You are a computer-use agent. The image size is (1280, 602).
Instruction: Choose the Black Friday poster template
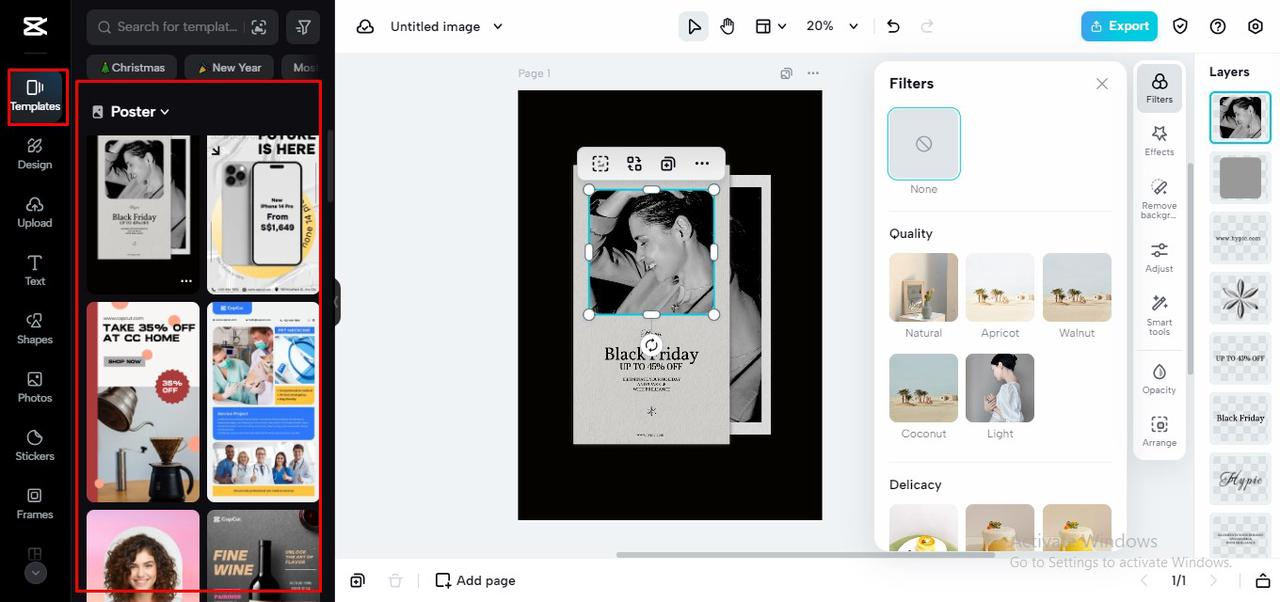[143, 214]
